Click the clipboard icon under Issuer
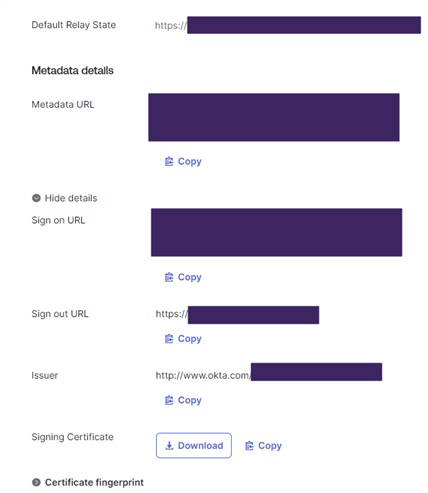This screenshot has height=493, width=428. [169, 400]
